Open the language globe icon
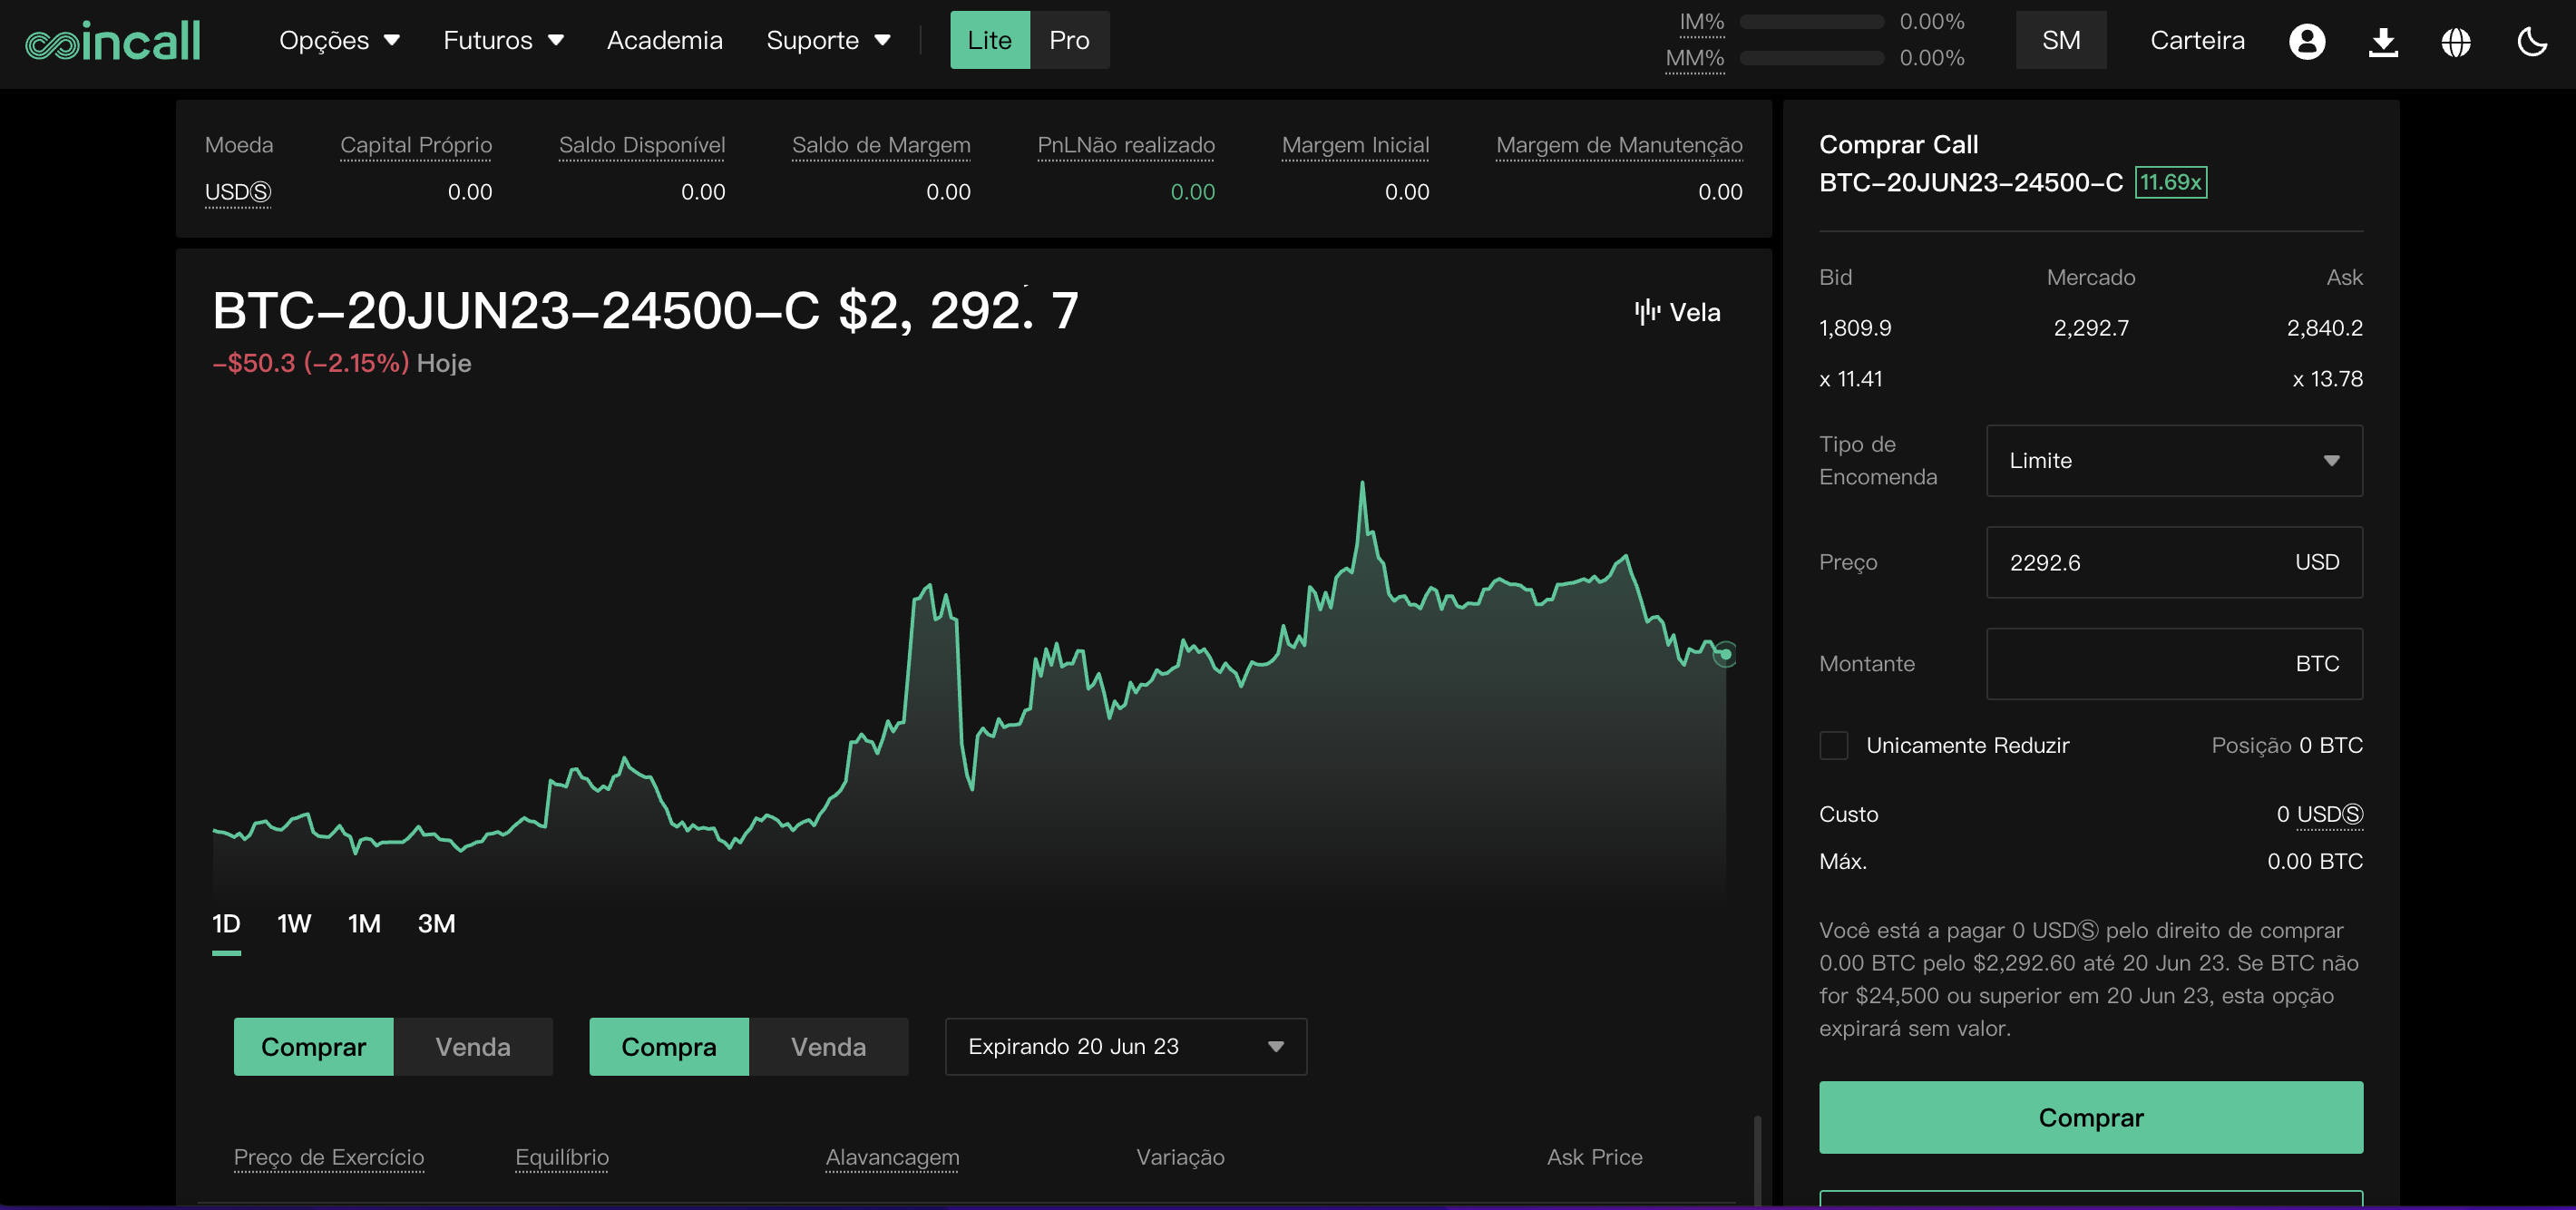 point(2456,41)
